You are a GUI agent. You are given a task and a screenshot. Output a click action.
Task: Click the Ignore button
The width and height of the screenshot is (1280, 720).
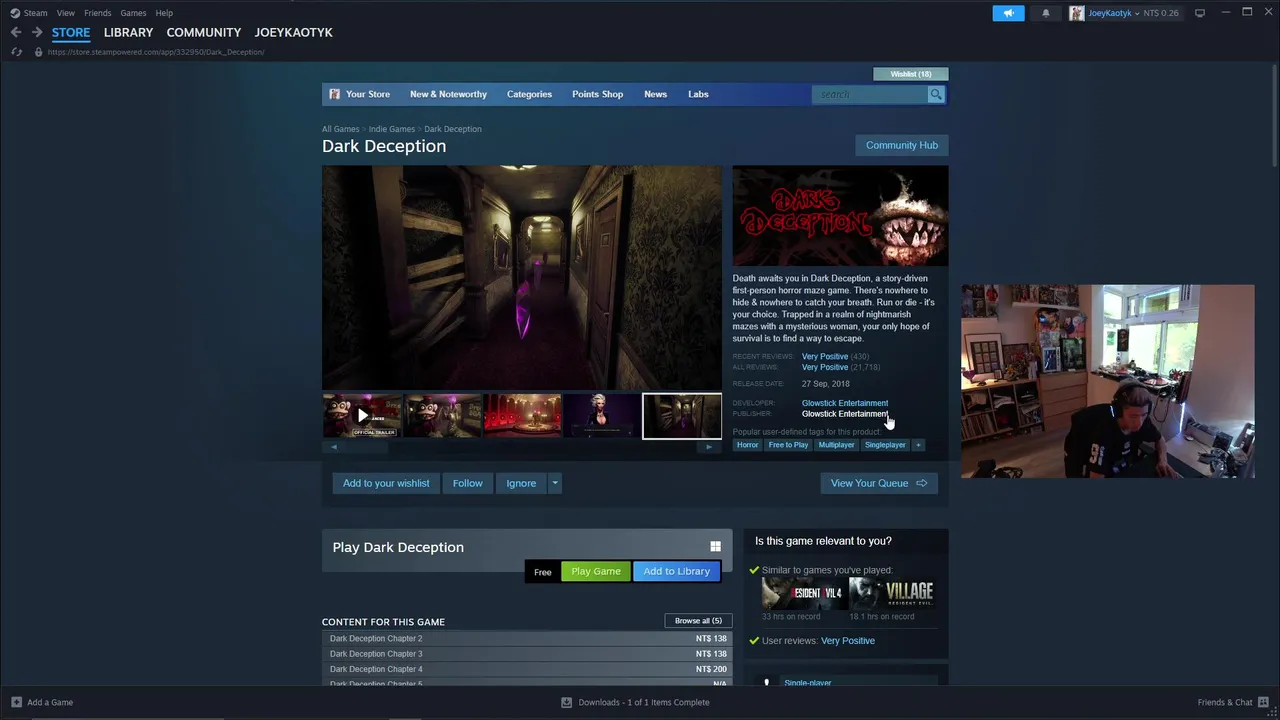click(x=521, y=483)
